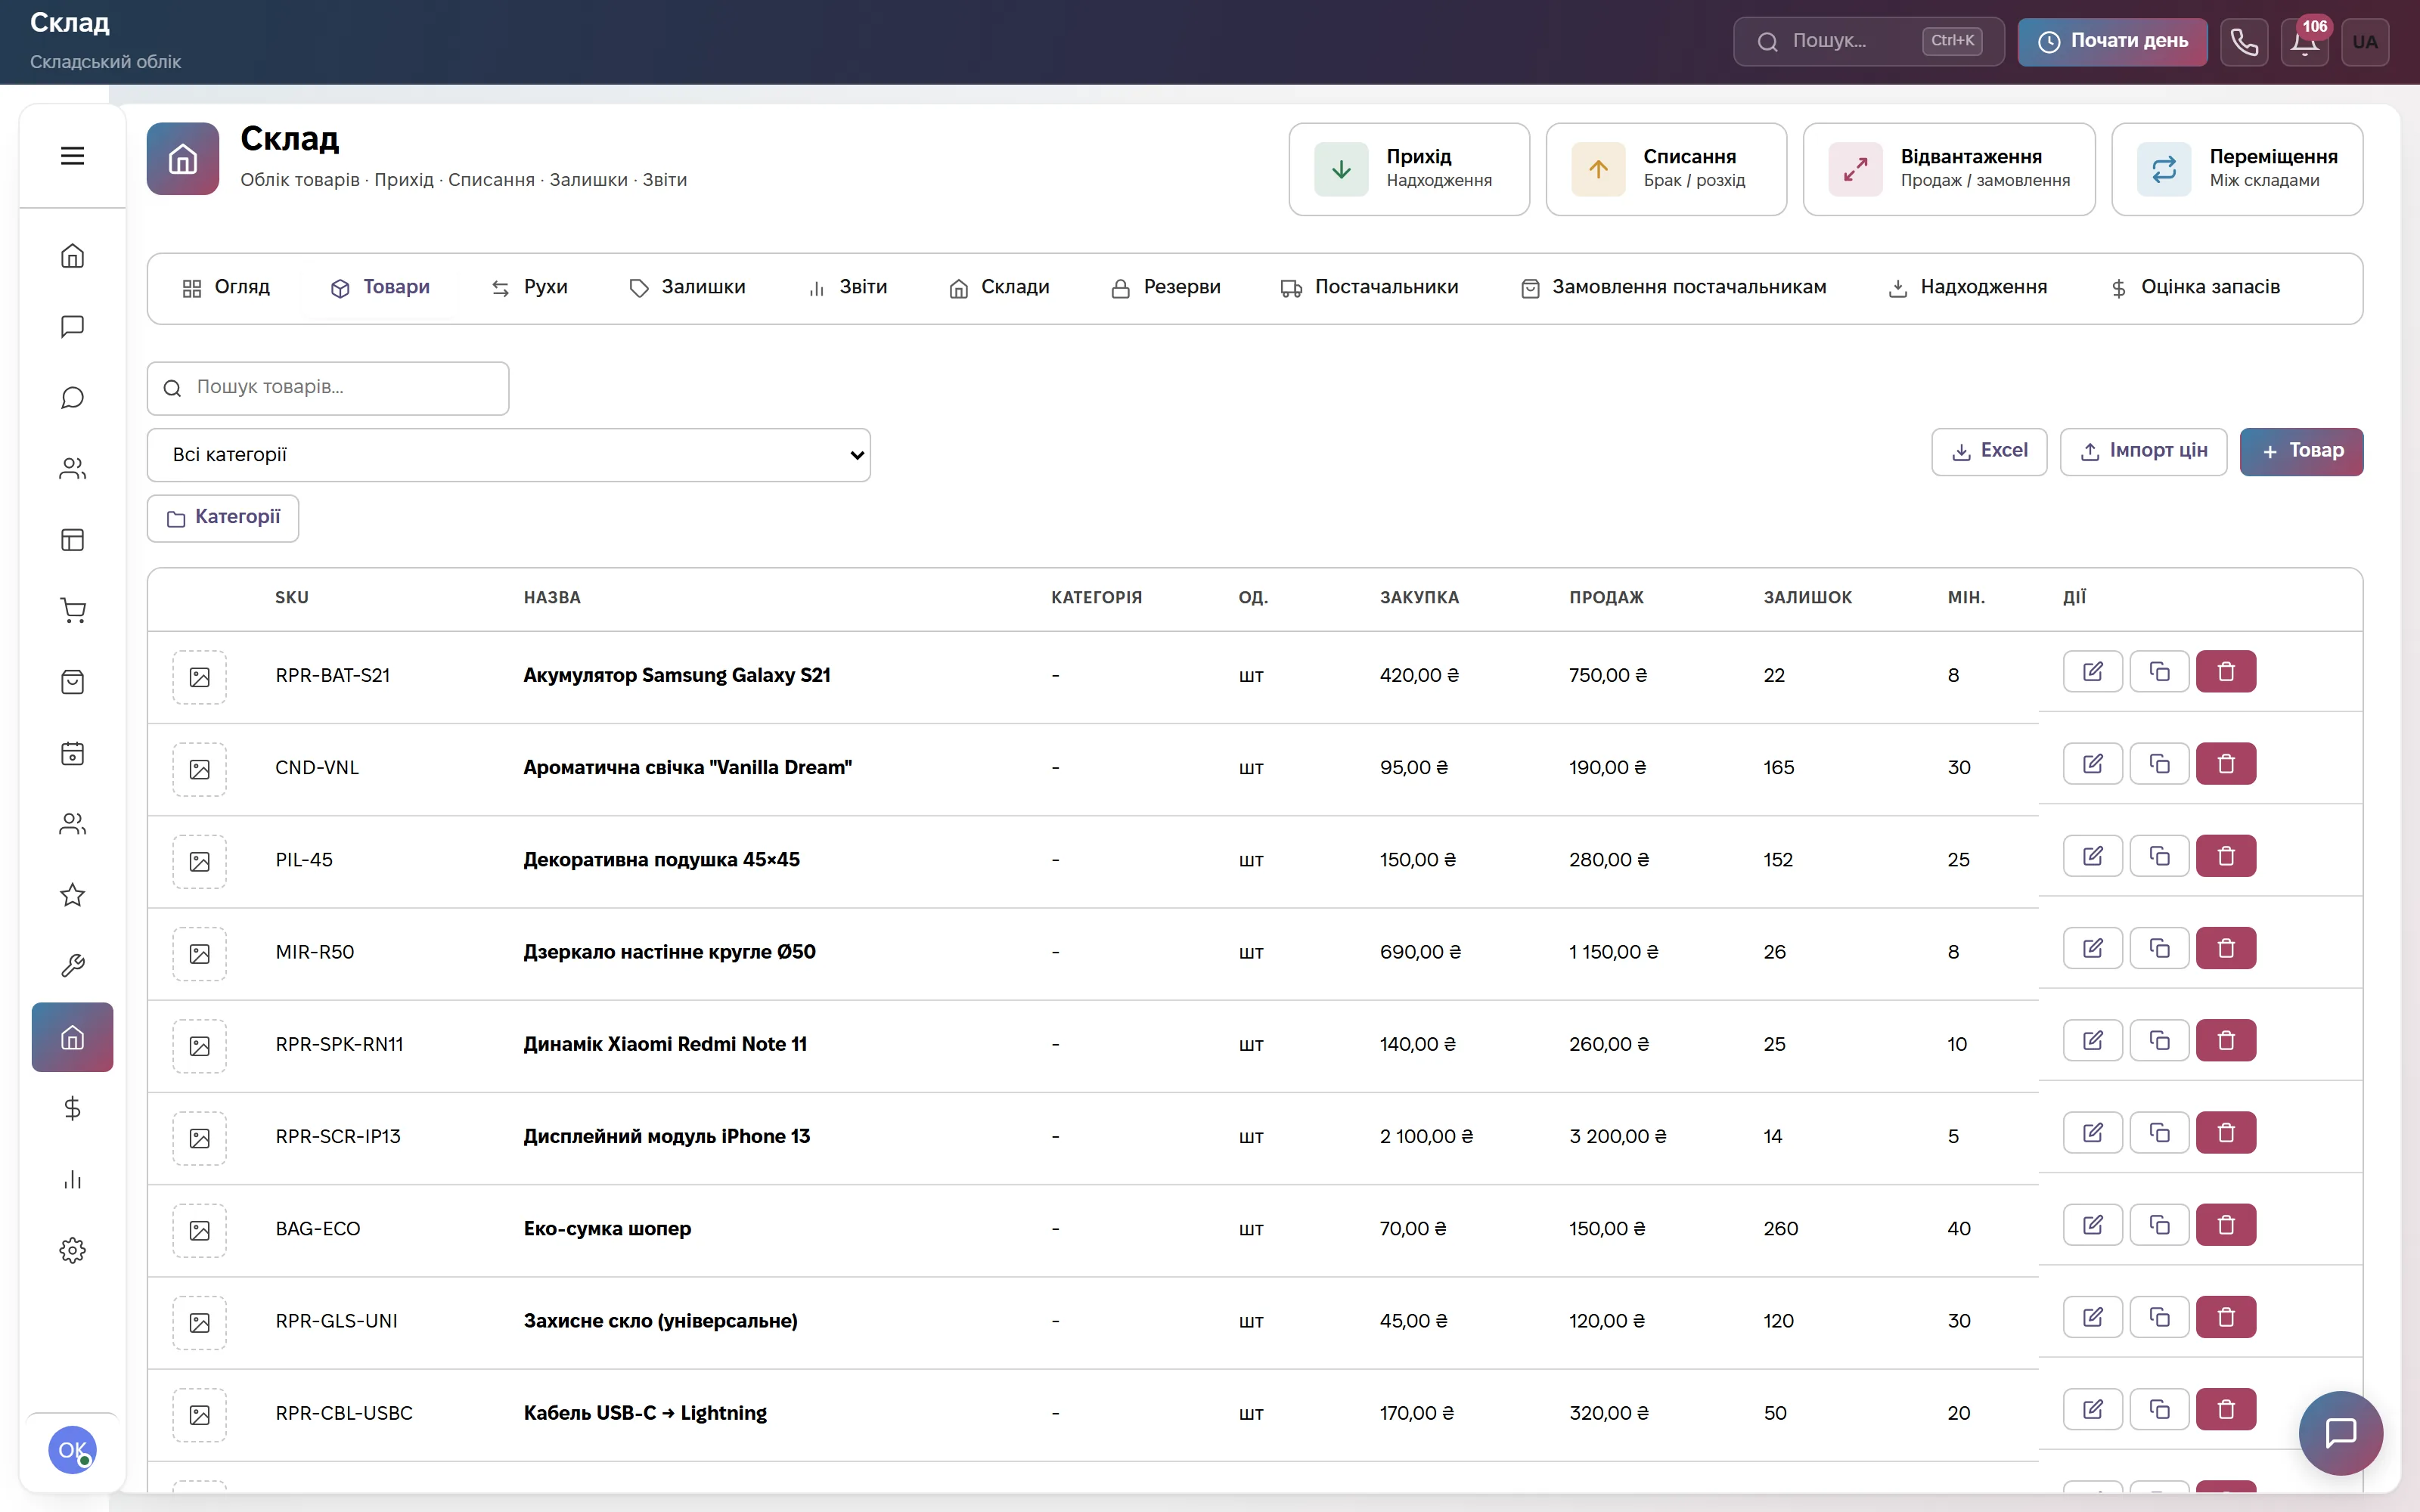Open the bar chart analytics sidebar icon
Viewport: 2420px width, 1512px height.
pyautogui.click(x=72, y=1179)
